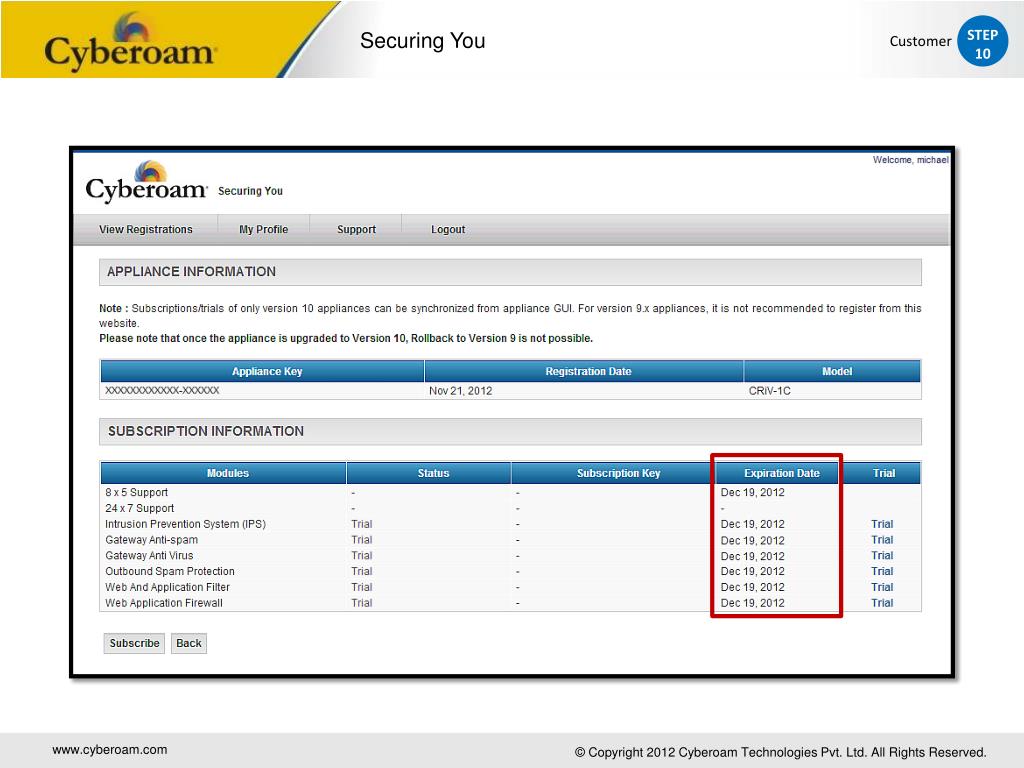Open Trial link for Intrusion Prevention System

coord(882,524)
